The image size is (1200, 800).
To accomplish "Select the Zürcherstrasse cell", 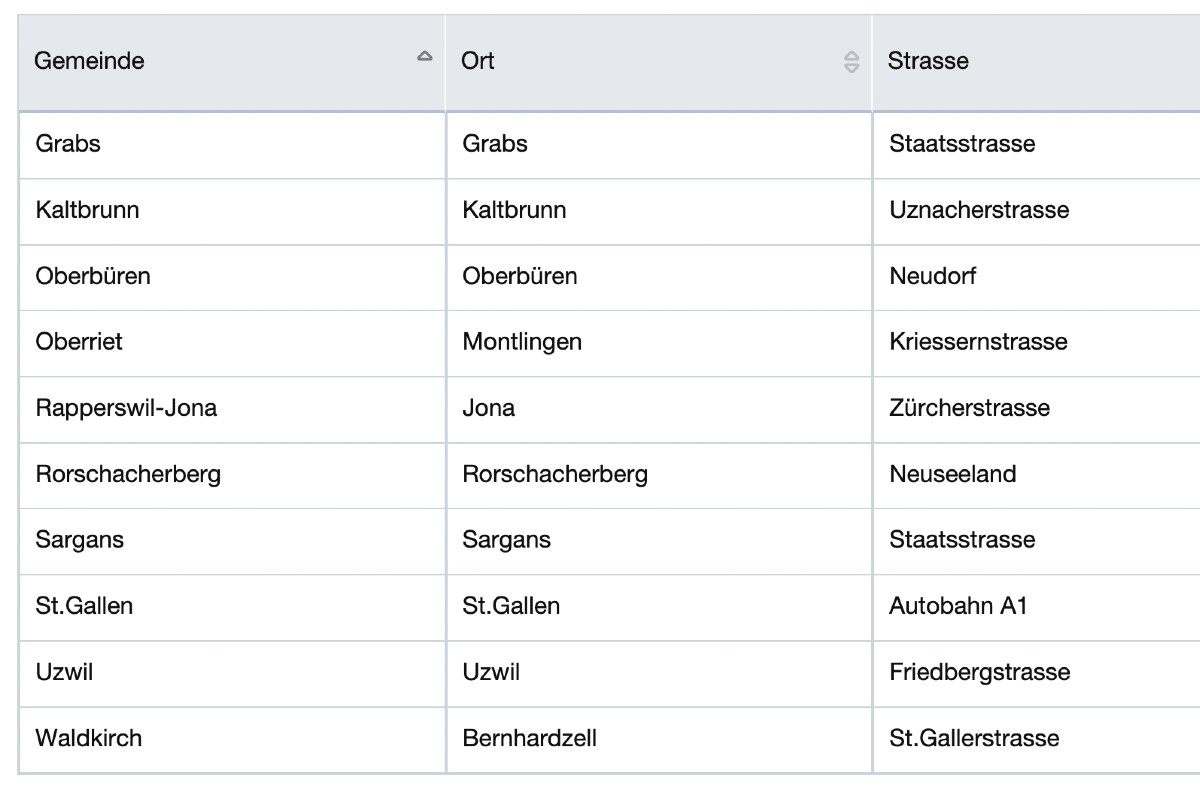I will 969,408.
